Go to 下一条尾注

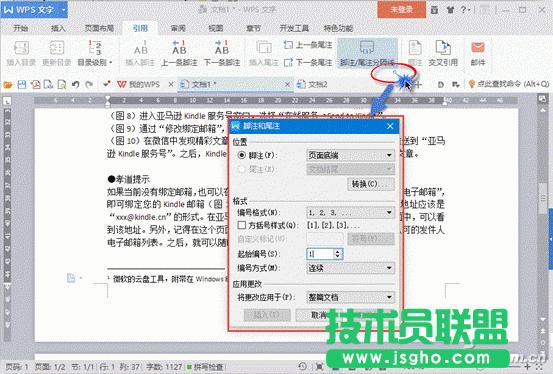(308, 62)
